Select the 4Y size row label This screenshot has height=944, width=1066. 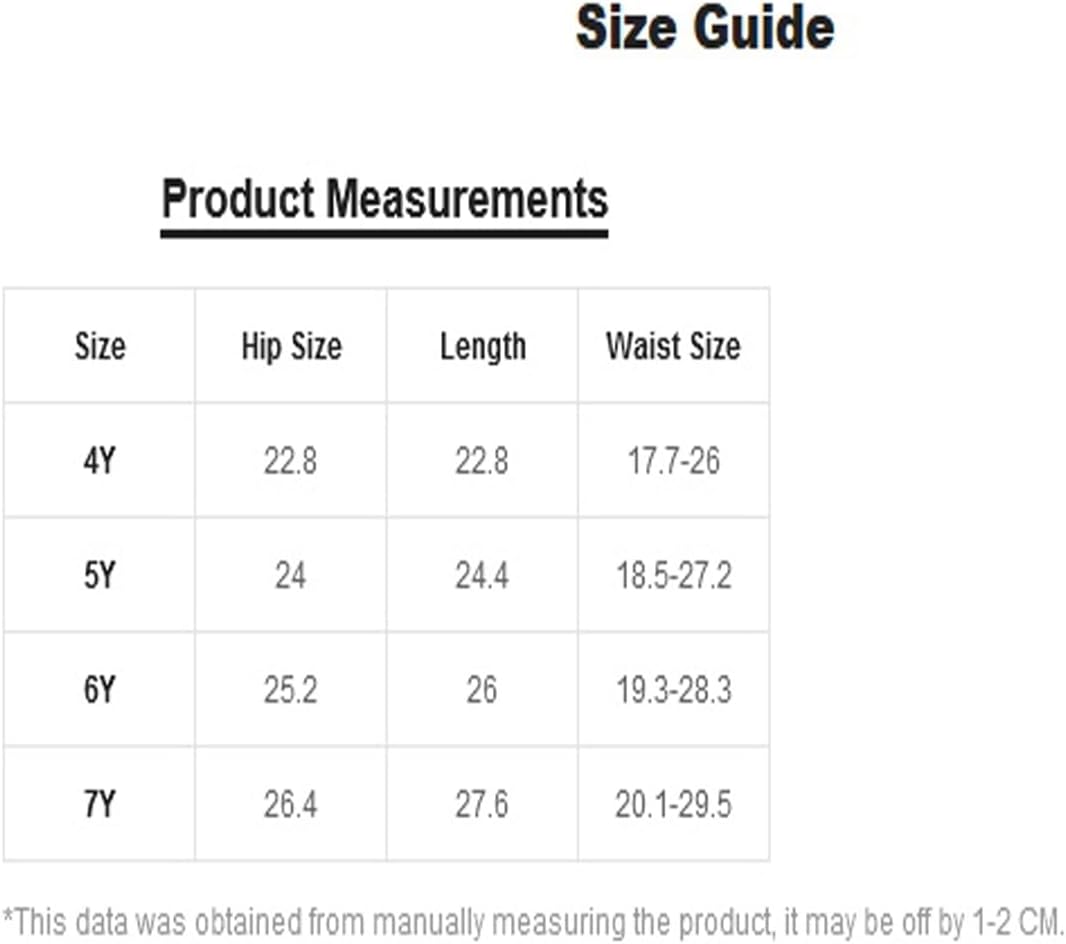pyautogui.click(x=100, y=461)
